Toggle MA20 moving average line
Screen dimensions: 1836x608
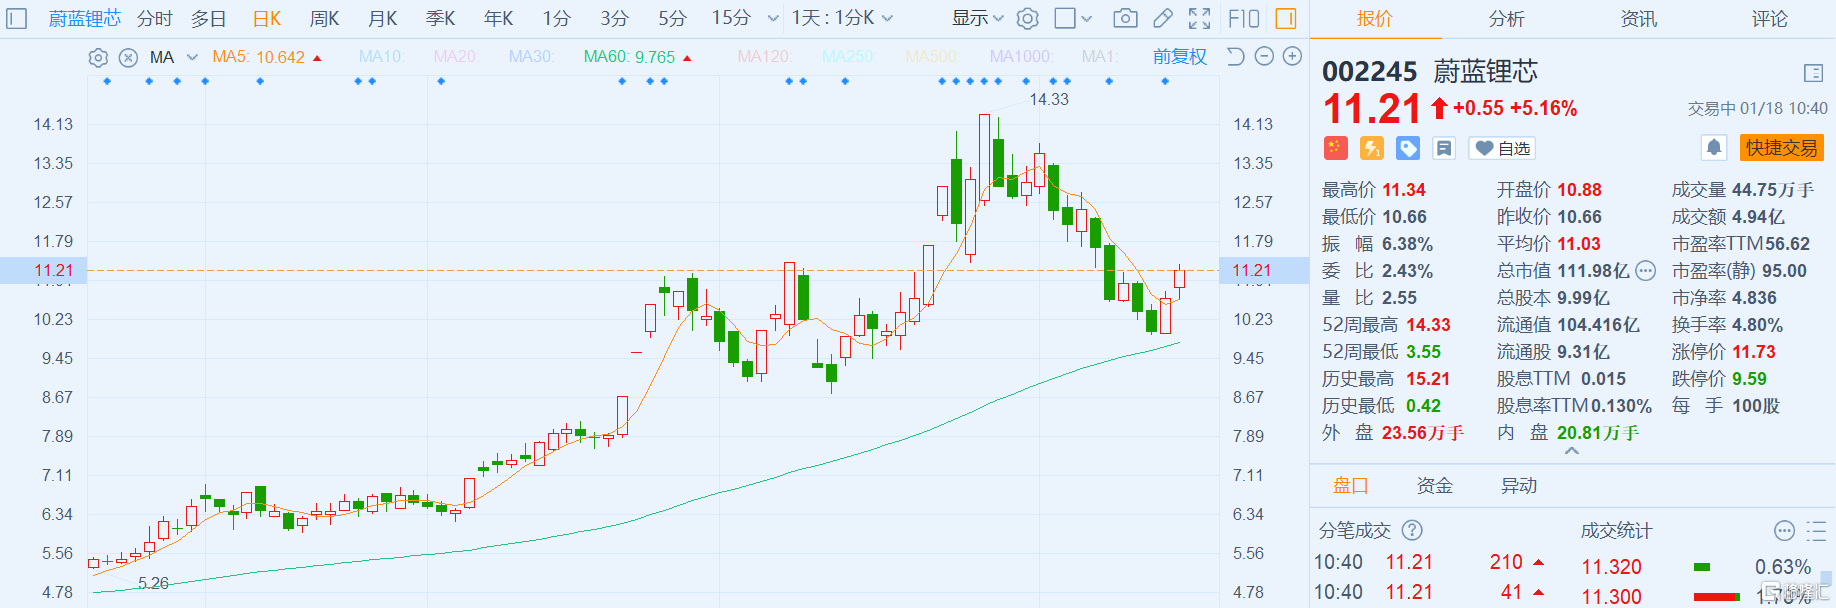click(x=456, y=57)
